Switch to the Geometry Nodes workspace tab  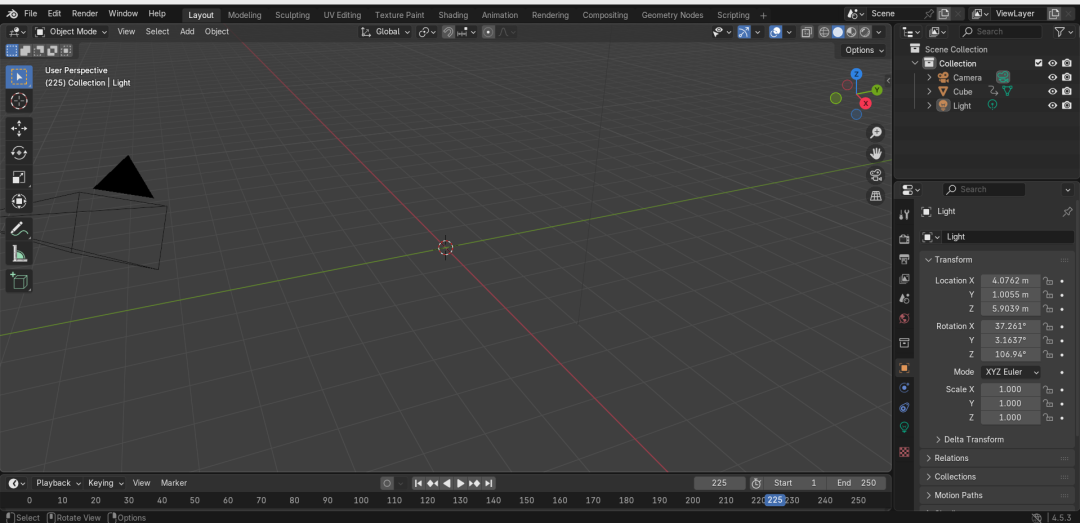pos(672,15)
